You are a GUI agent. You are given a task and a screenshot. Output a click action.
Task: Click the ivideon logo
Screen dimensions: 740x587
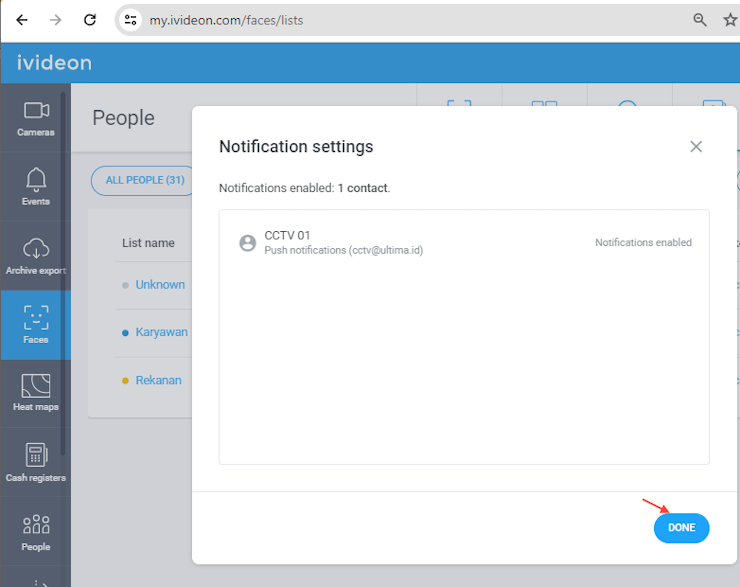pos(54,63)
